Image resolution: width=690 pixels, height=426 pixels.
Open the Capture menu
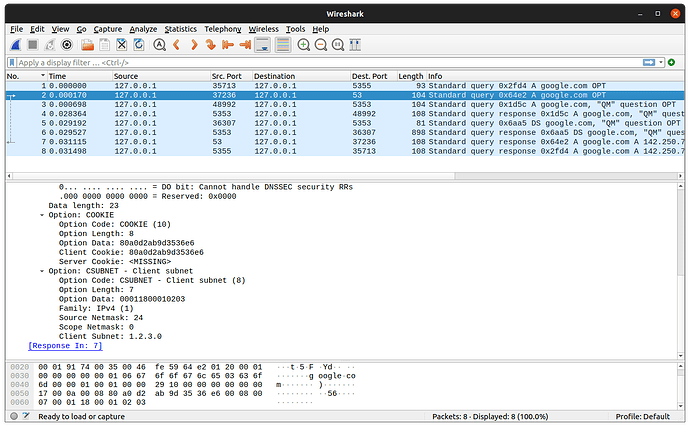pyautogui.click(x=107, y=29)
